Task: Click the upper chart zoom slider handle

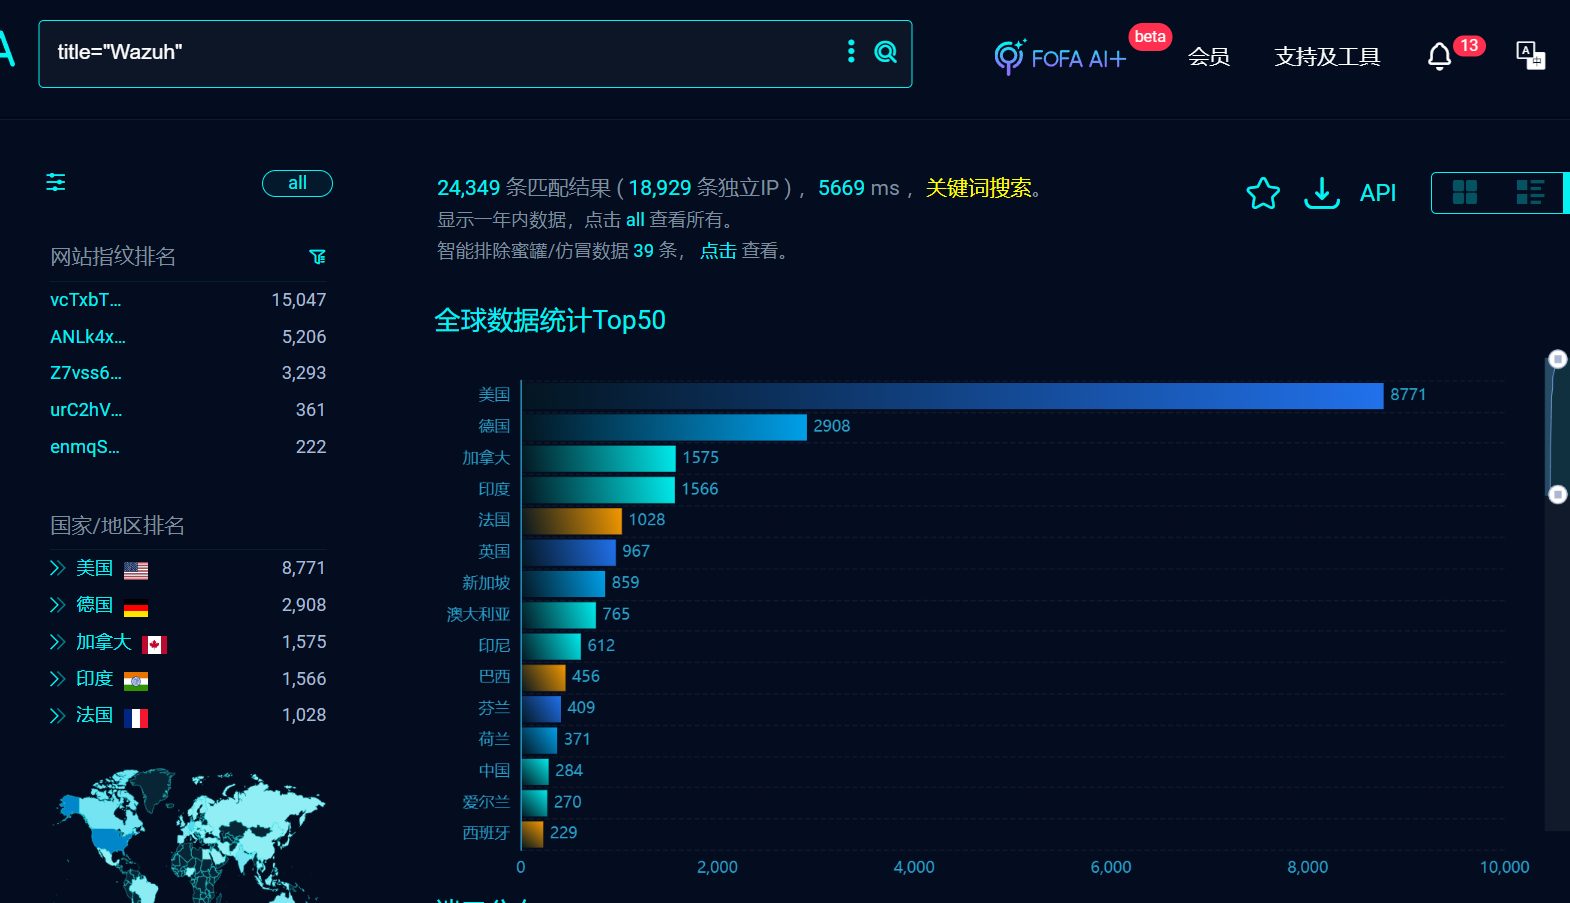Action: (x=1557, y=359)
